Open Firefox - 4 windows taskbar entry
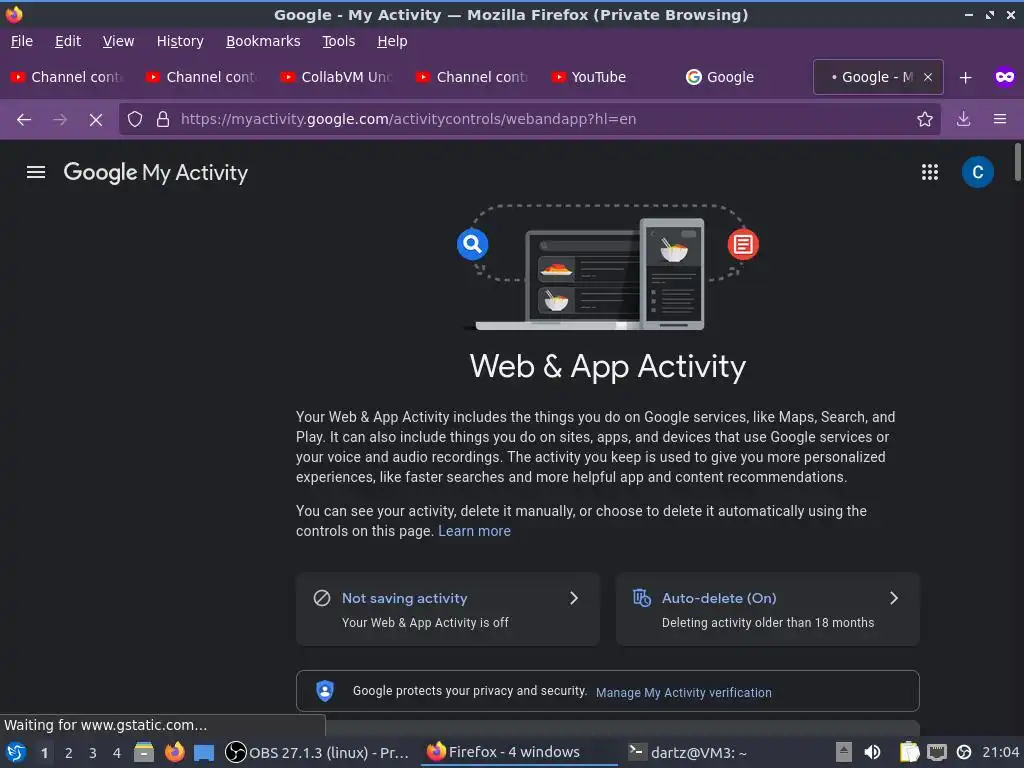The image size is (1024, 768). click(519, 752)
